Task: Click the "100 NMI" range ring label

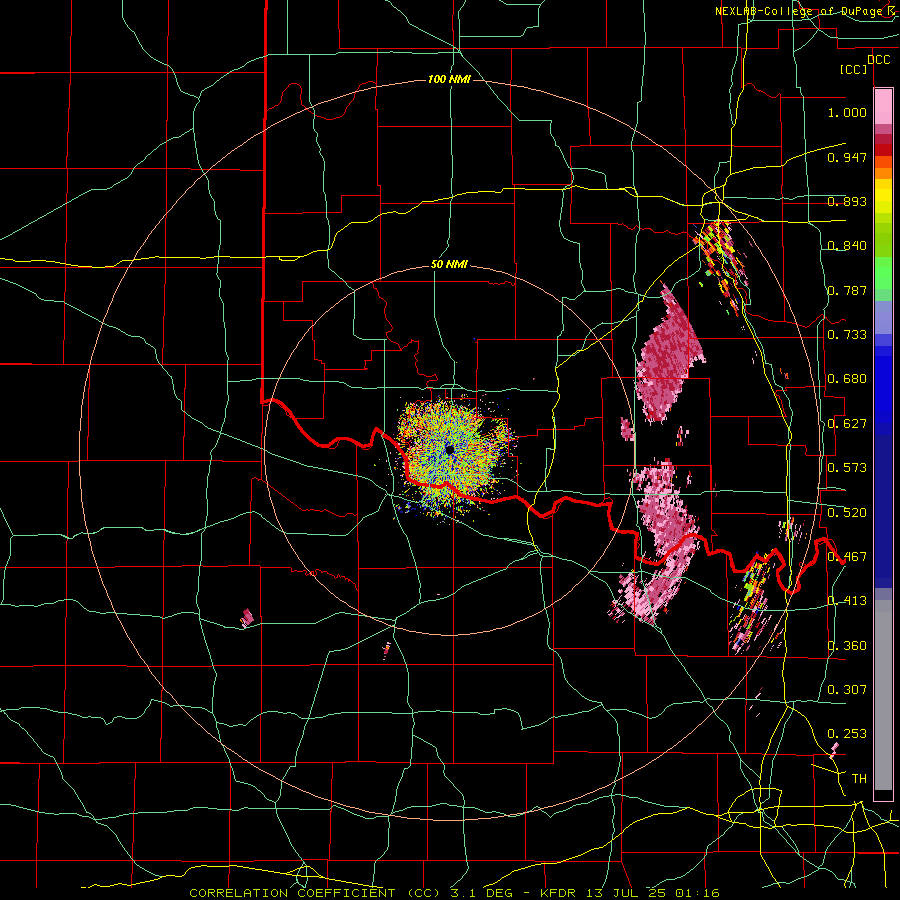Action: [x=449, y=79]
